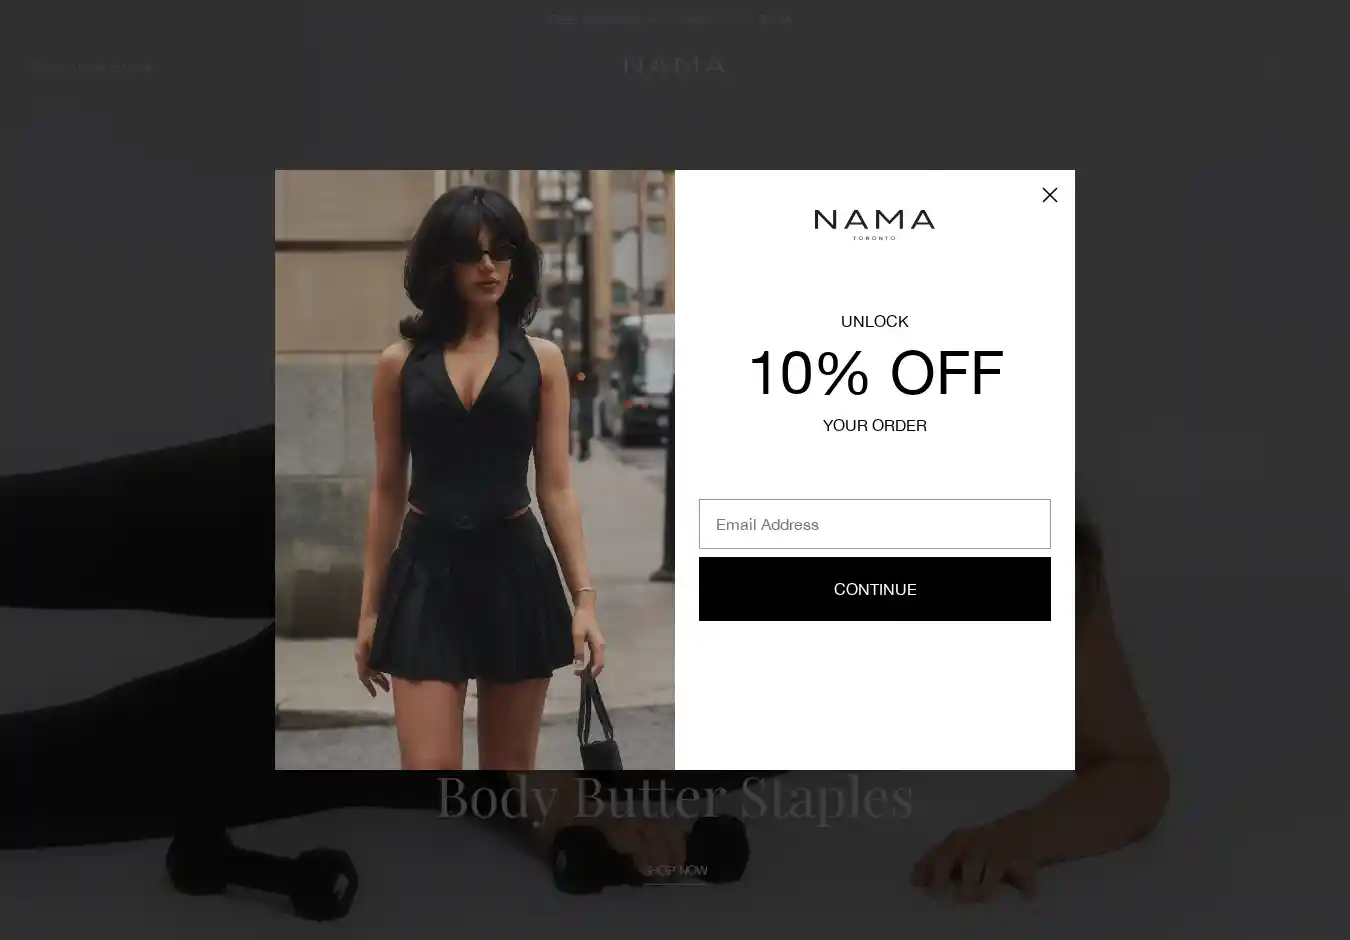
Task: Click the UNLOCK label above the offer
Action: tap(874, 321)
